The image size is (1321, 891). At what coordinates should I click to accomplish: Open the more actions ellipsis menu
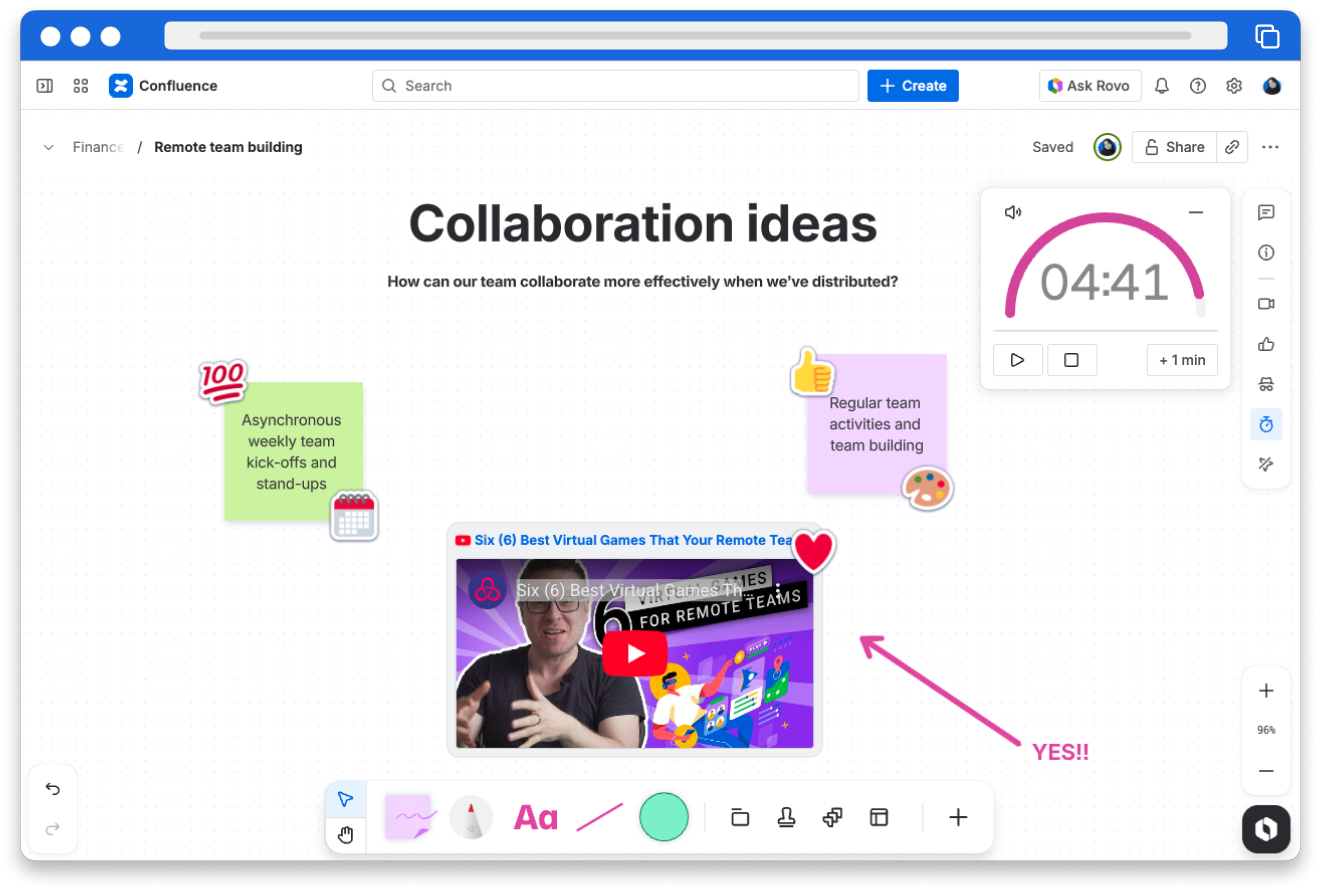point(1270,147)
